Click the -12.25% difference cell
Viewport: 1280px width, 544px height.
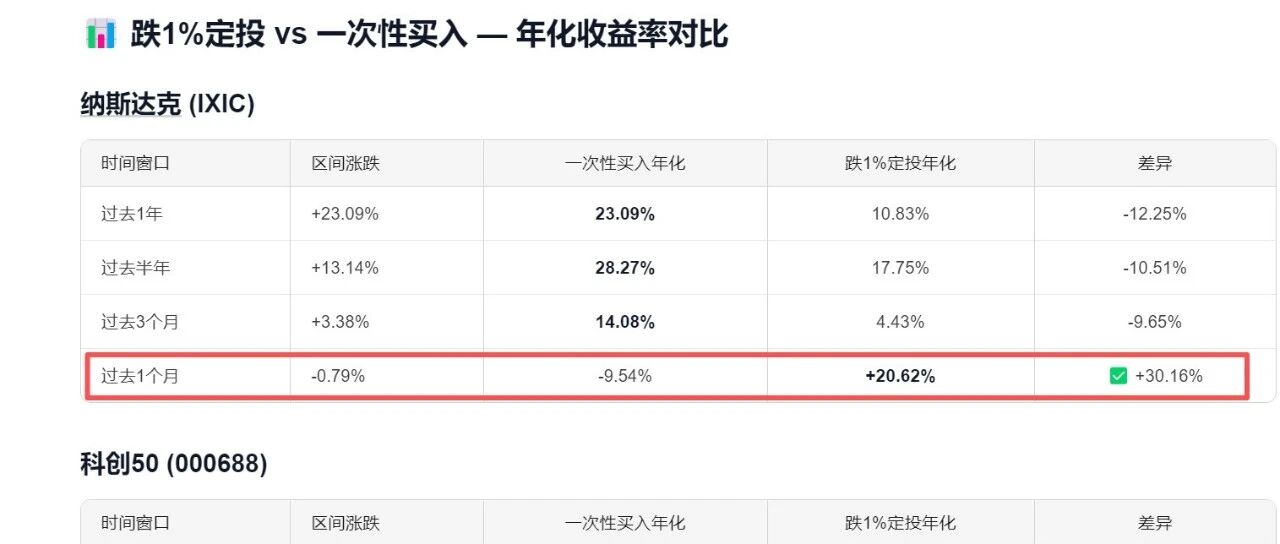coord(1155,214)
